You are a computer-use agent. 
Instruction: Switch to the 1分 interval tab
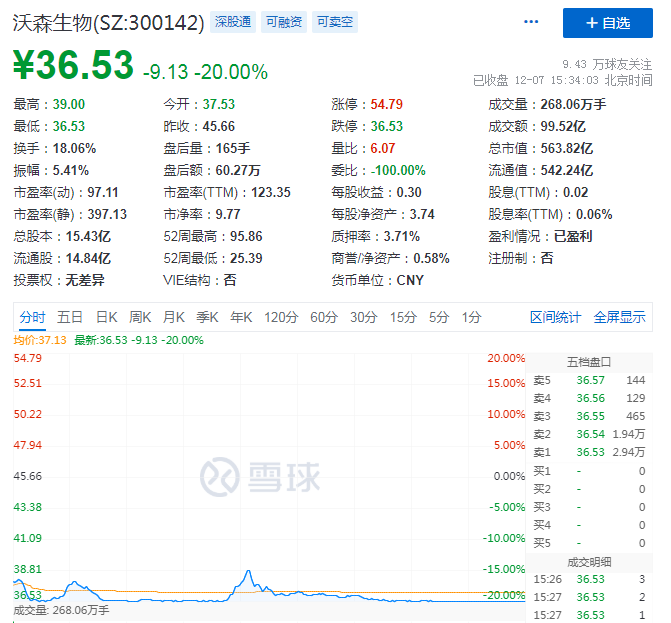[x=471, y=317]
